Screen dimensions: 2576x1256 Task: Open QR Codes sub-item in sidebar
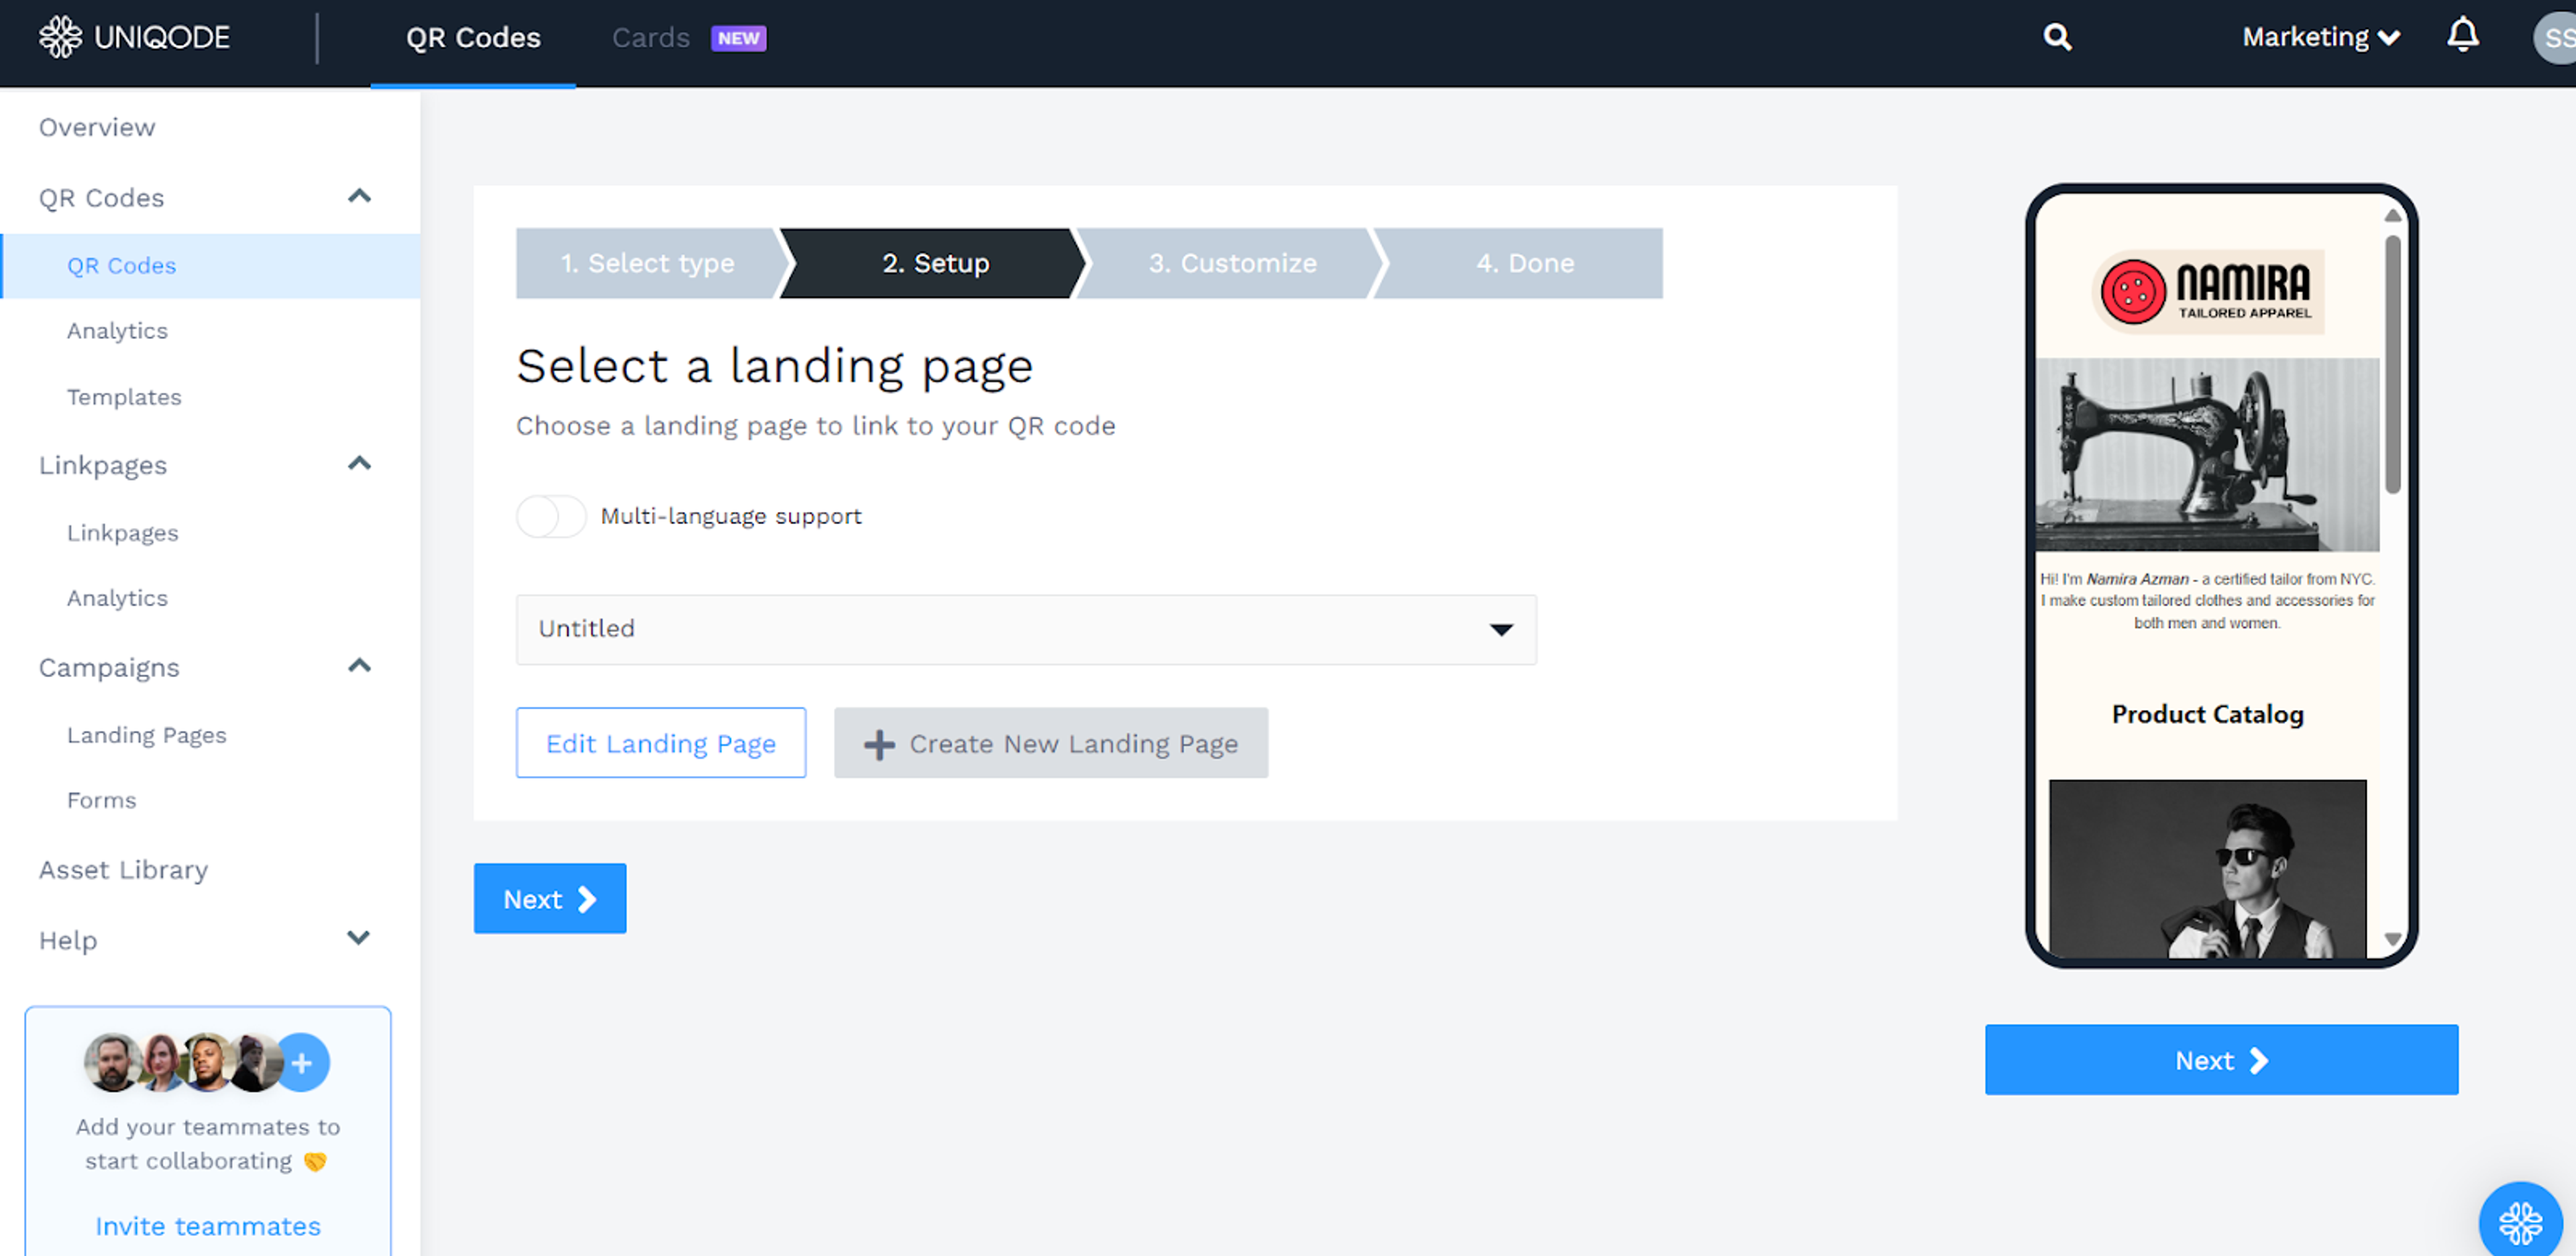pyautogui.click(x=210, y=266)
